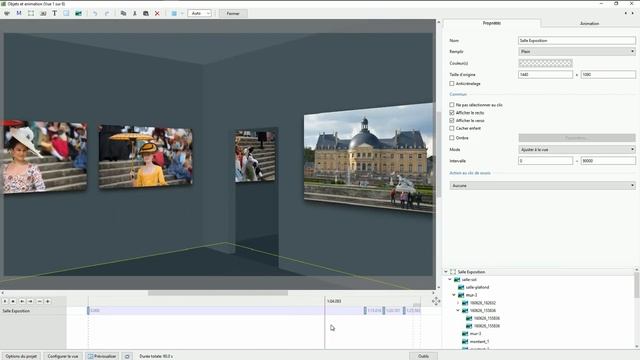This screenshot has width=640, height=360.
Task: Open the Remplir dropdown set to Plein
Action: (577, 52)
